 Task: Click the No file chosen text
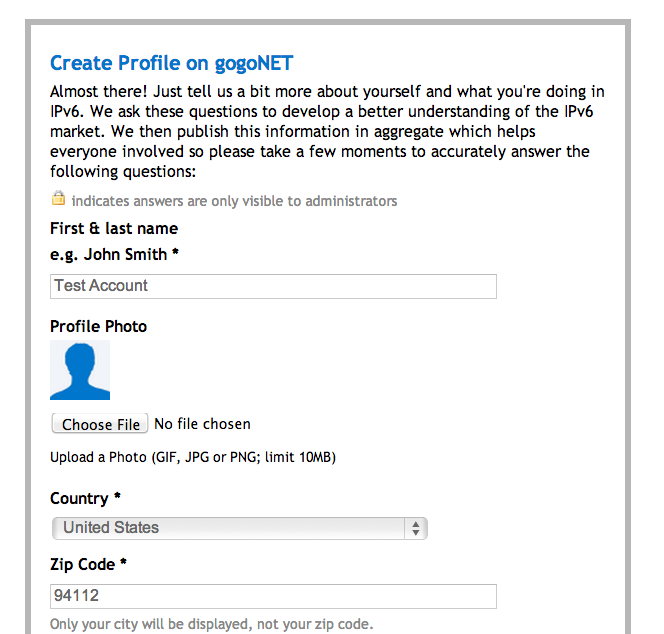202,424
